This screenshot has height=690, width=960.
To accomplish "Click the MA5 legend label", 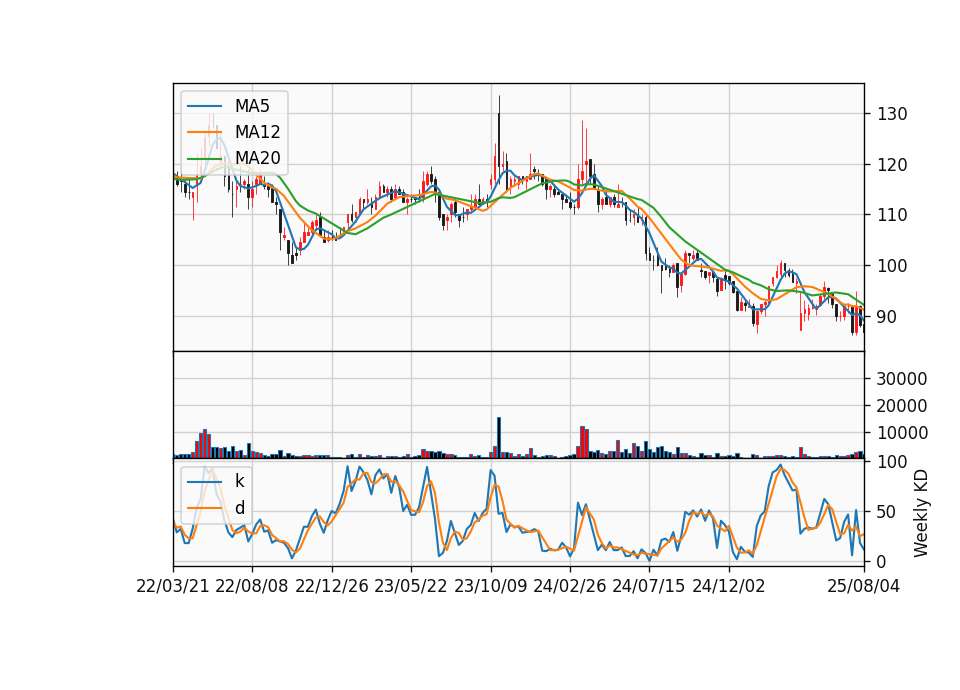I will pos(252,106).
